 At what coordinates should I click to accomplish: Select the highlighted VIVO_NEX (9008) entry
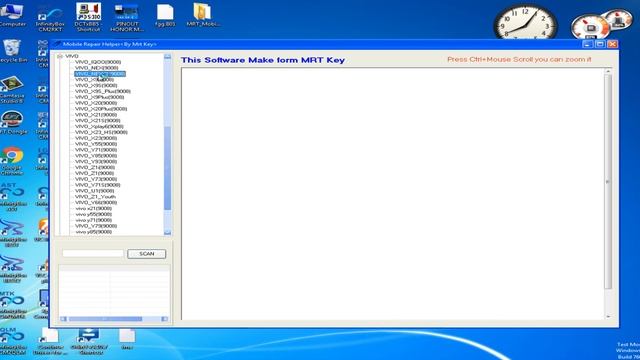100,74
